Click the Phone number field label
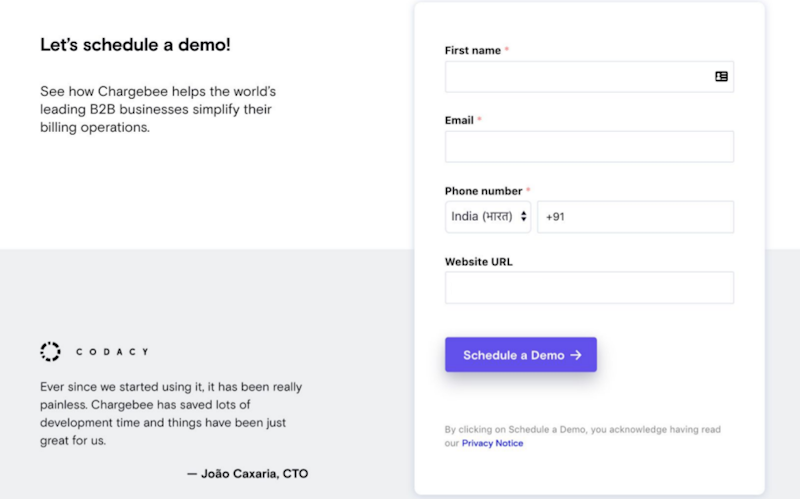The height and width of the screenshot is (499, 800). pos(483,191)
